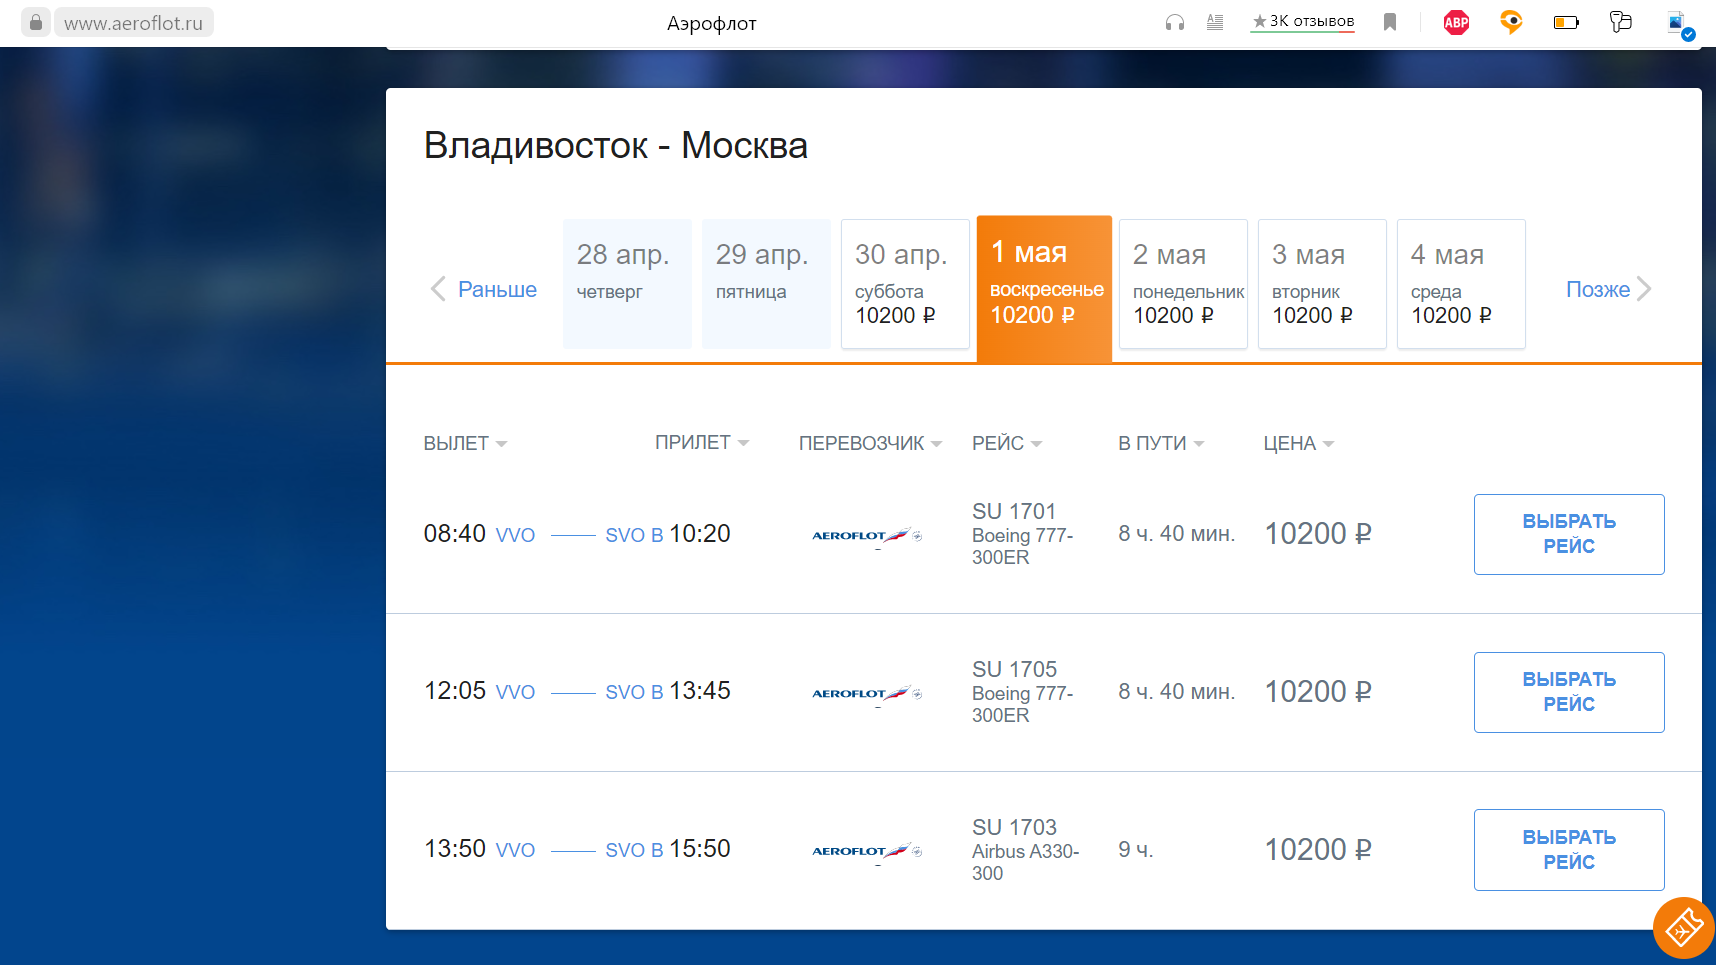Open the ABP ad blocker extension
This screenshot has height=965, width=1716.
[1457, 22]
